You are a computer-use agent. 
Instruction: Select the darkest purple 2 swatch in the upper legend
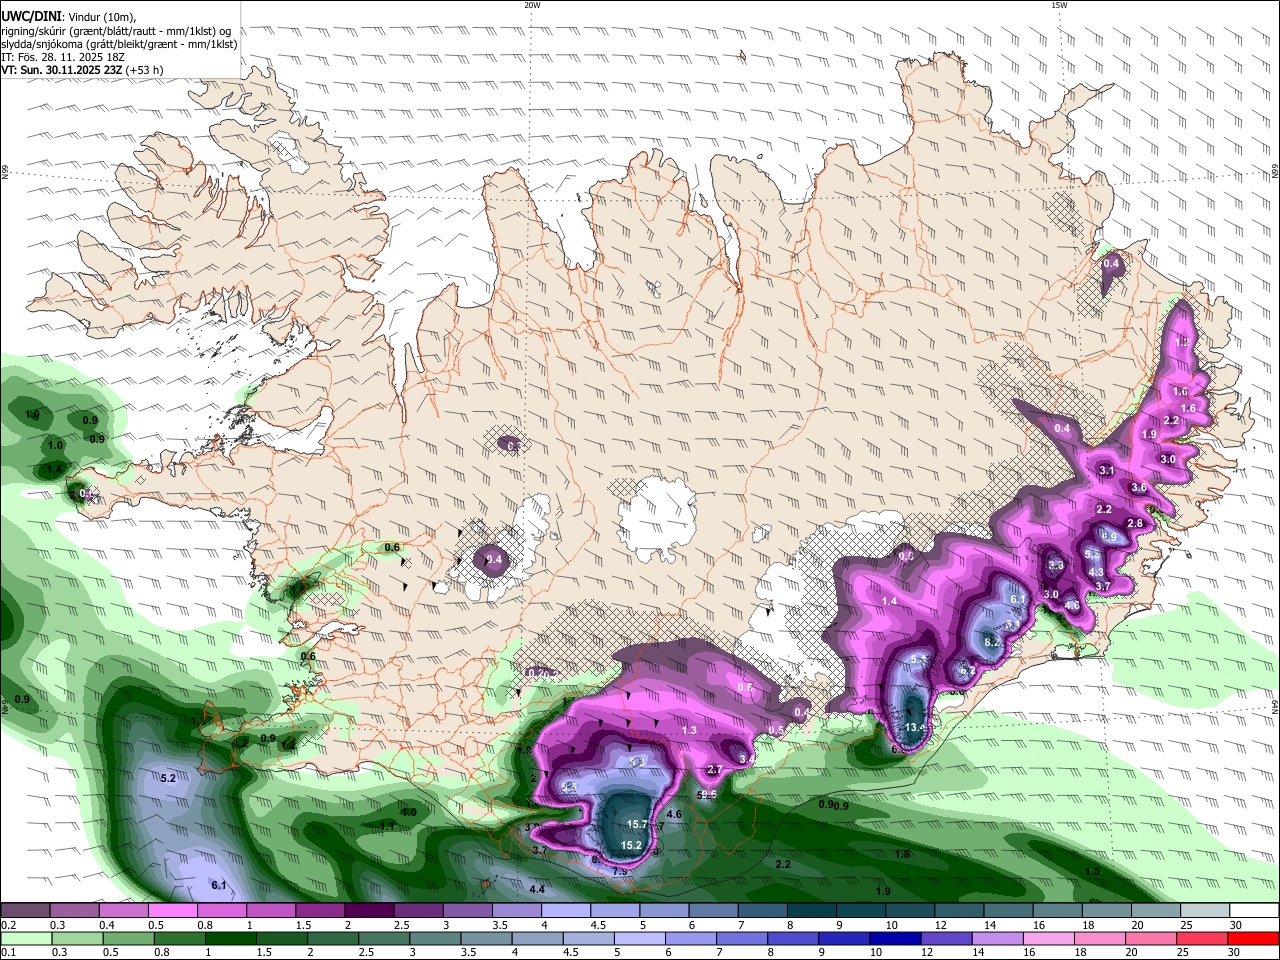click(x=368, y=910)
